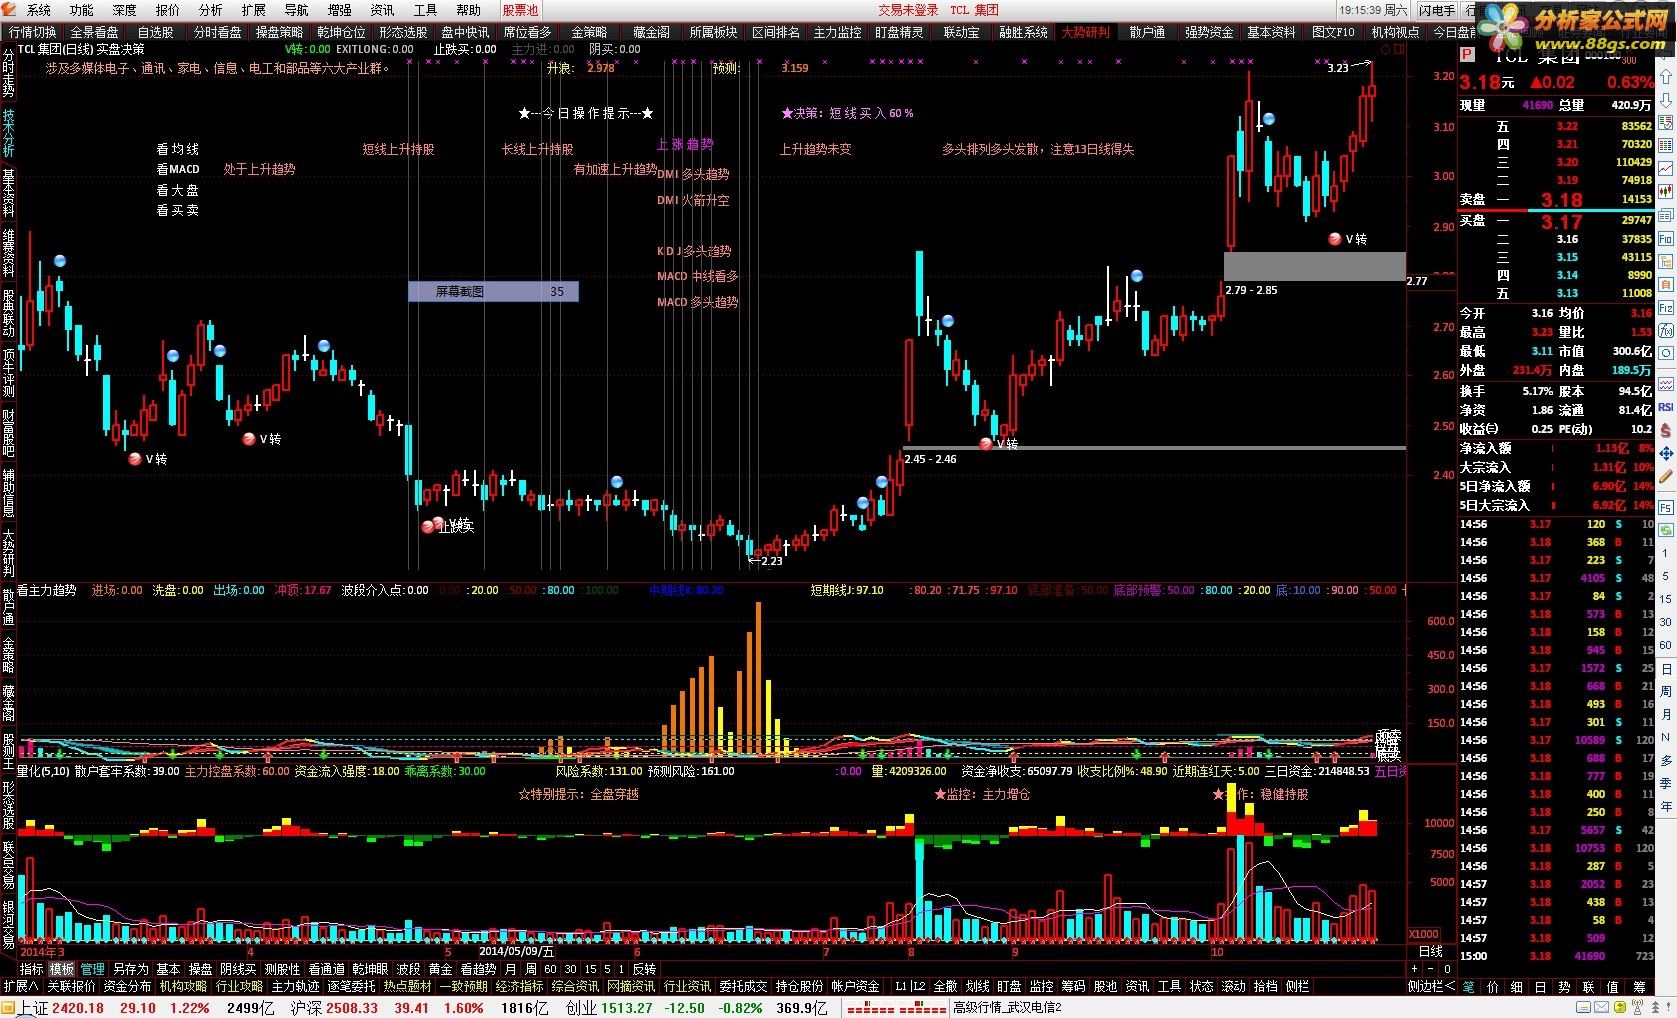
Task: Toggle the 反转 reverse button
Action: click(644, 969)
